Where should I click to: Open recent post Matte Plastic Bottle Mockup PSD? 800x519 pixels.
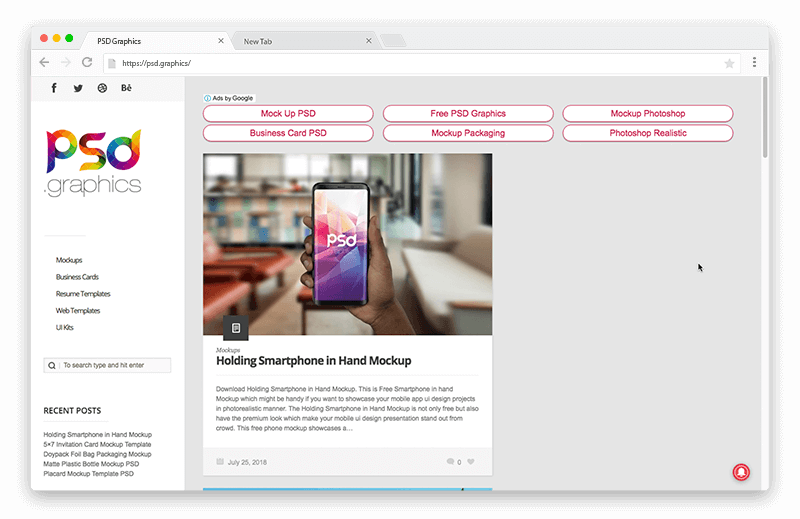[91, 464]
